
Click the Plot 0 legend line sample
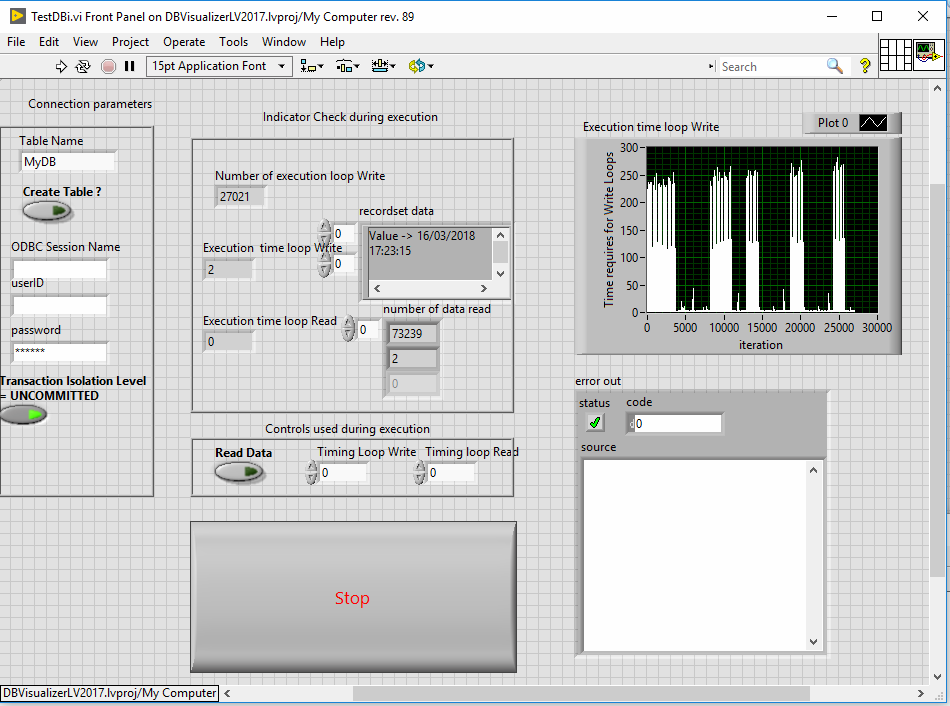pyautogui.click(x=873, y=122)
